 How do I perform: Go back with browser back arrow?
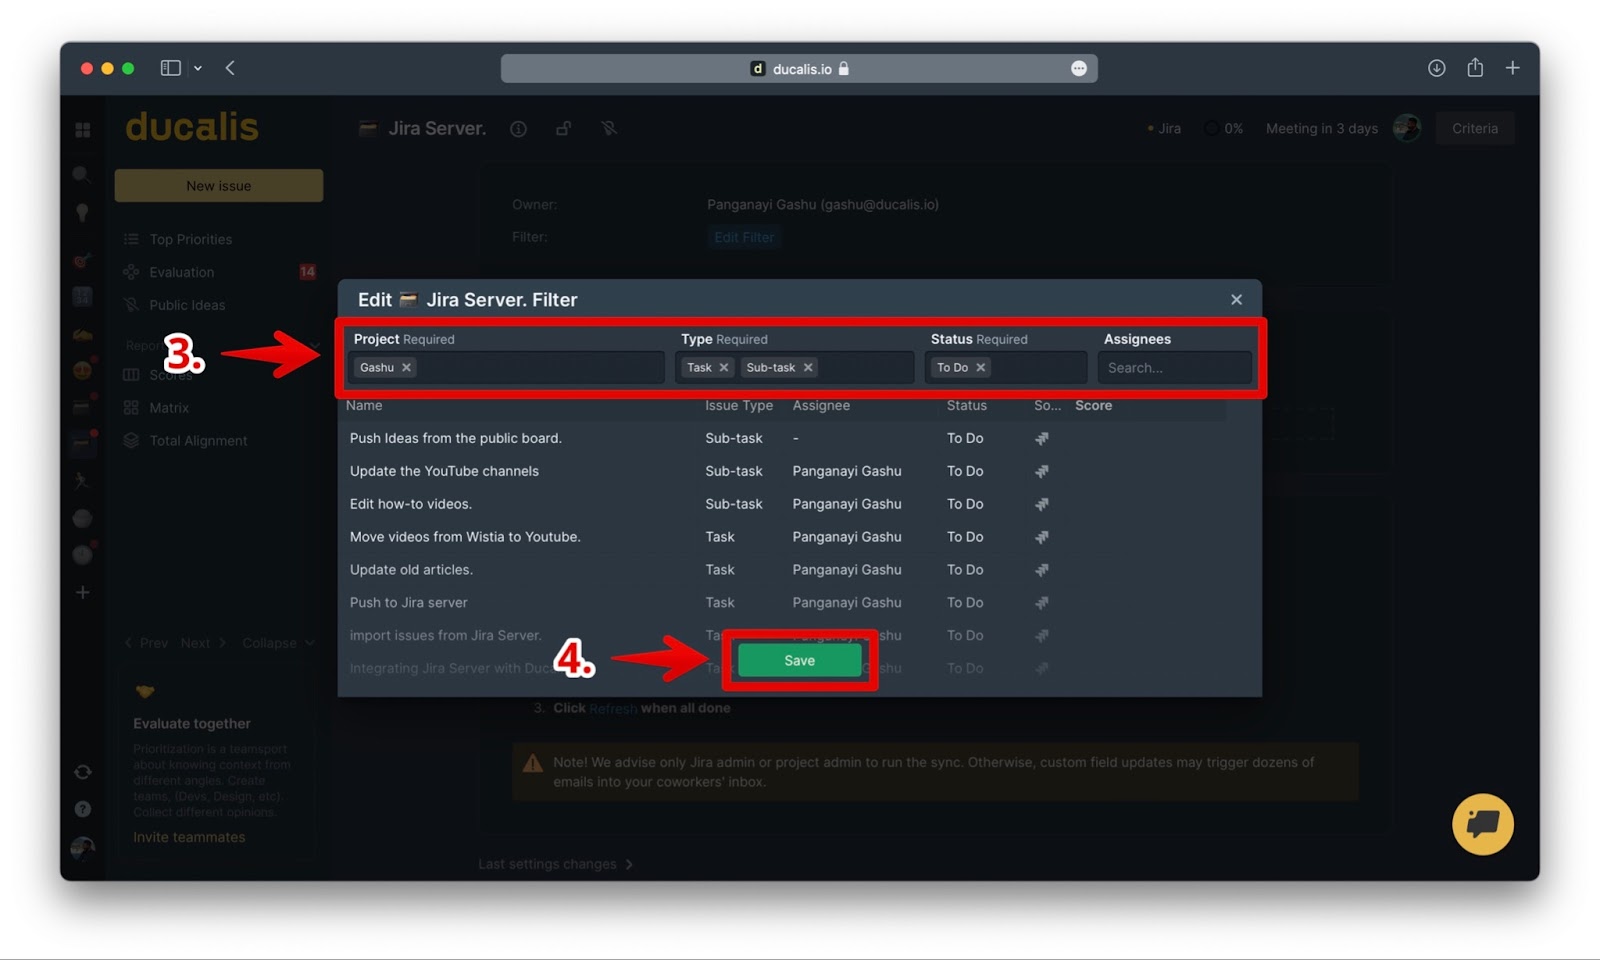tap(230, 68)
